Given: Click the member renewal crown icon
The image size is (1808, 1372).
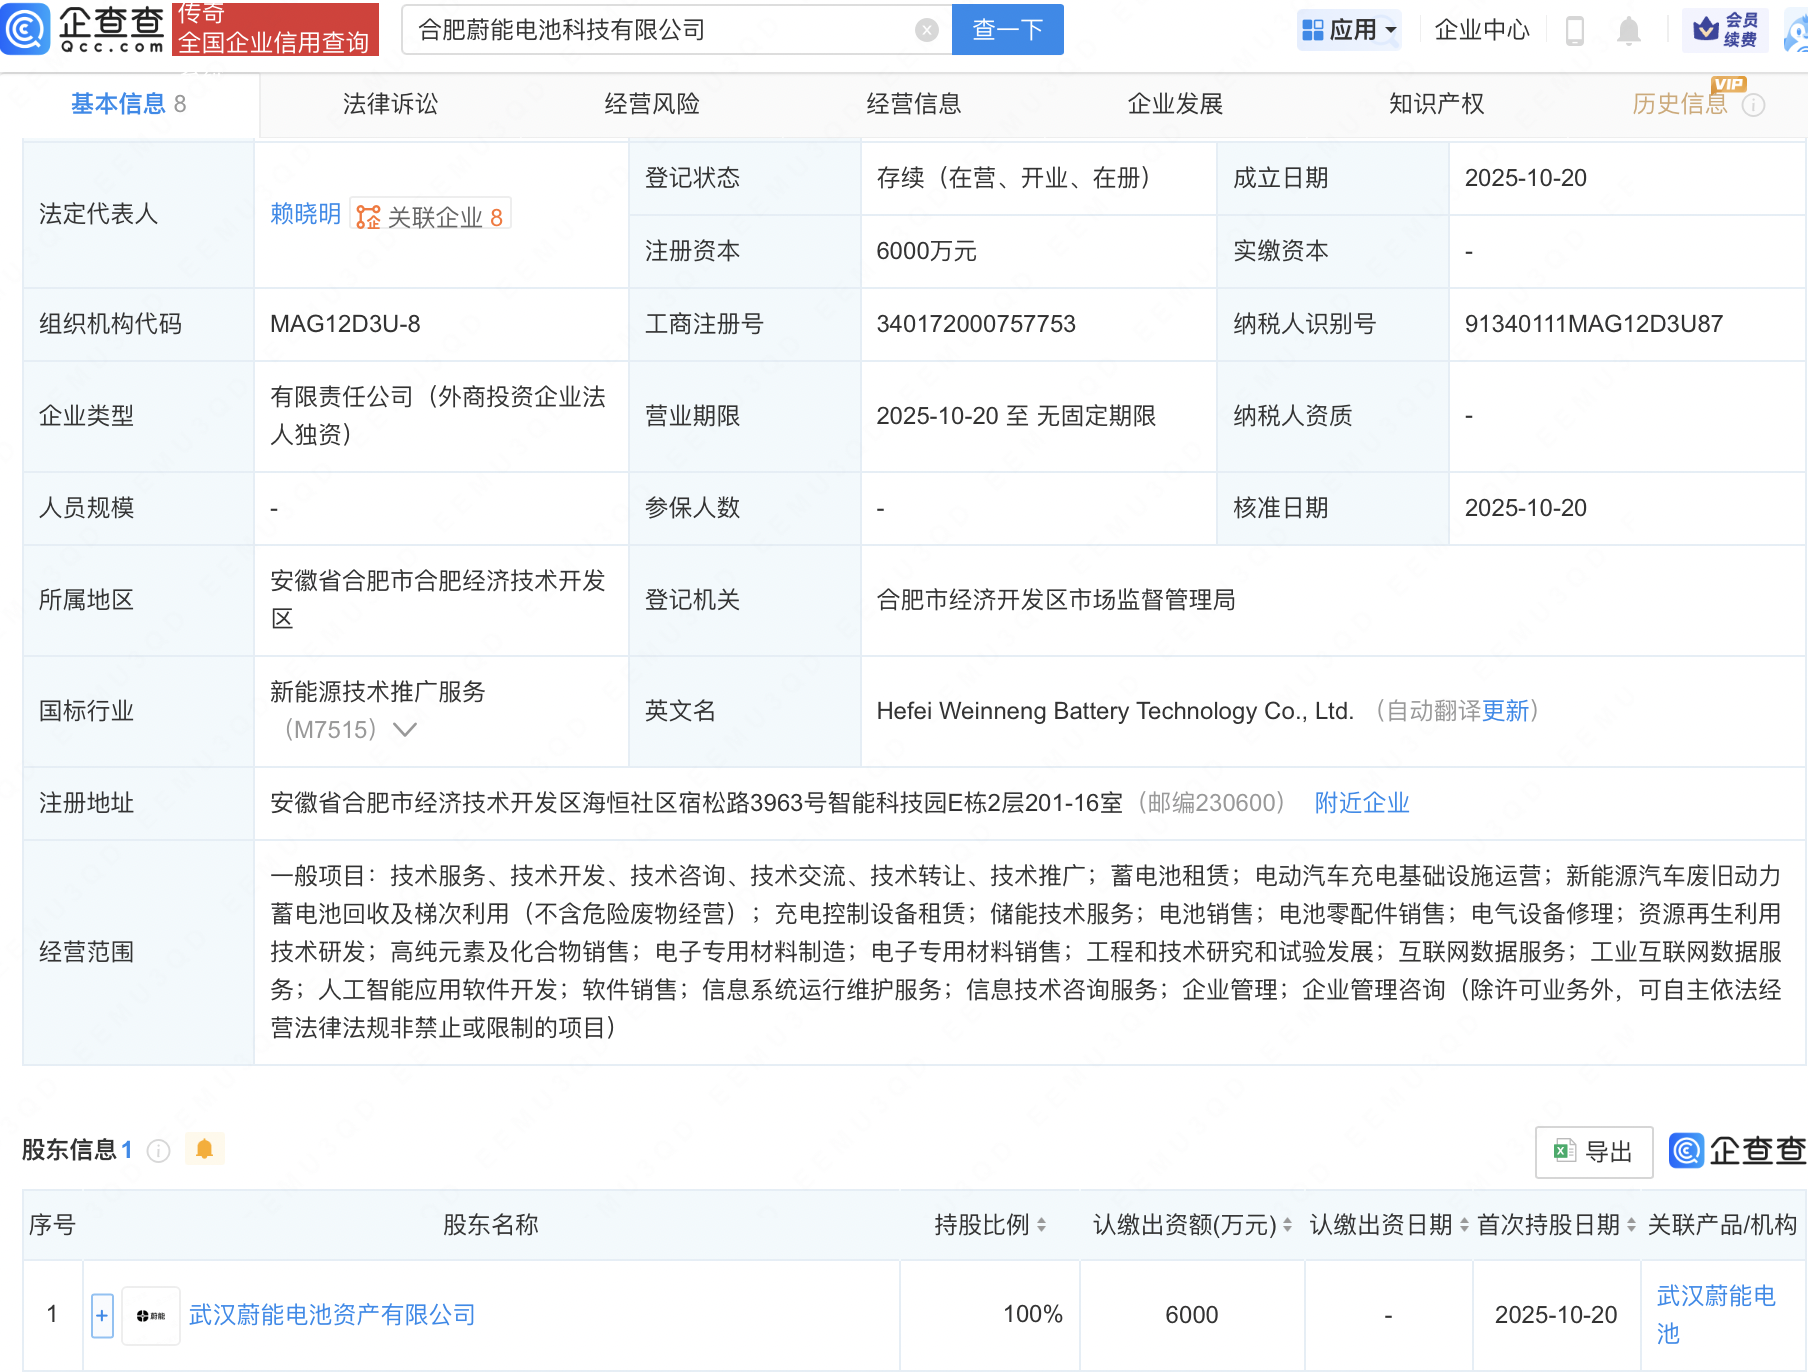Looking at the screenshot, I should 1706,30.
